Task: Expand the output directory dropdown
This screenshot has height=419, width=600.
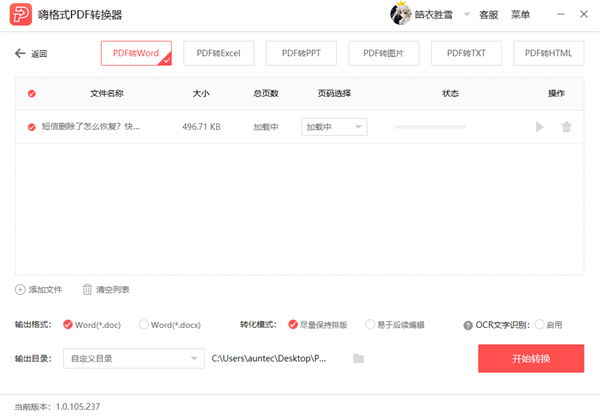Action: pos(131,358)
